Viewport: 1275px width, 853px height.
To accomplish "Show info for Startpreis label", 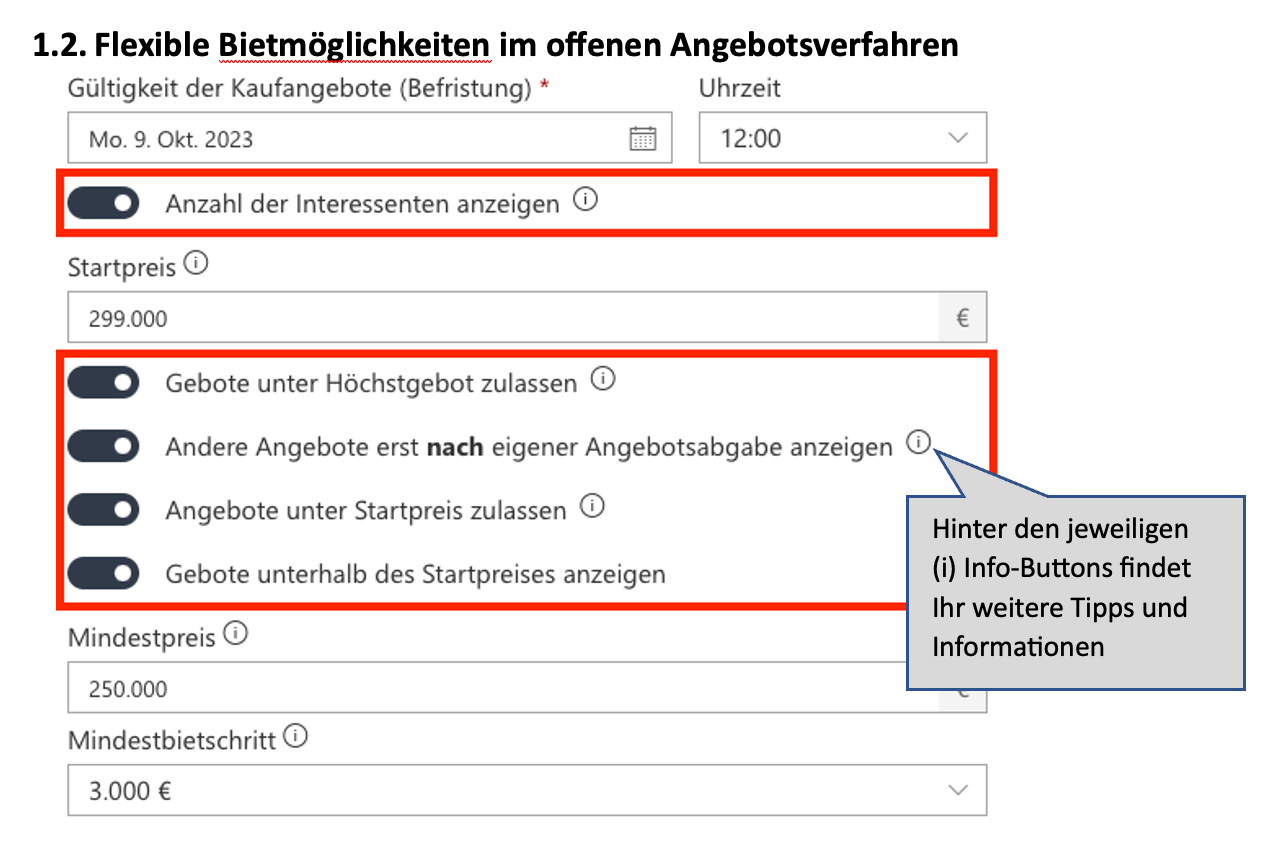I will coord(197,265).
